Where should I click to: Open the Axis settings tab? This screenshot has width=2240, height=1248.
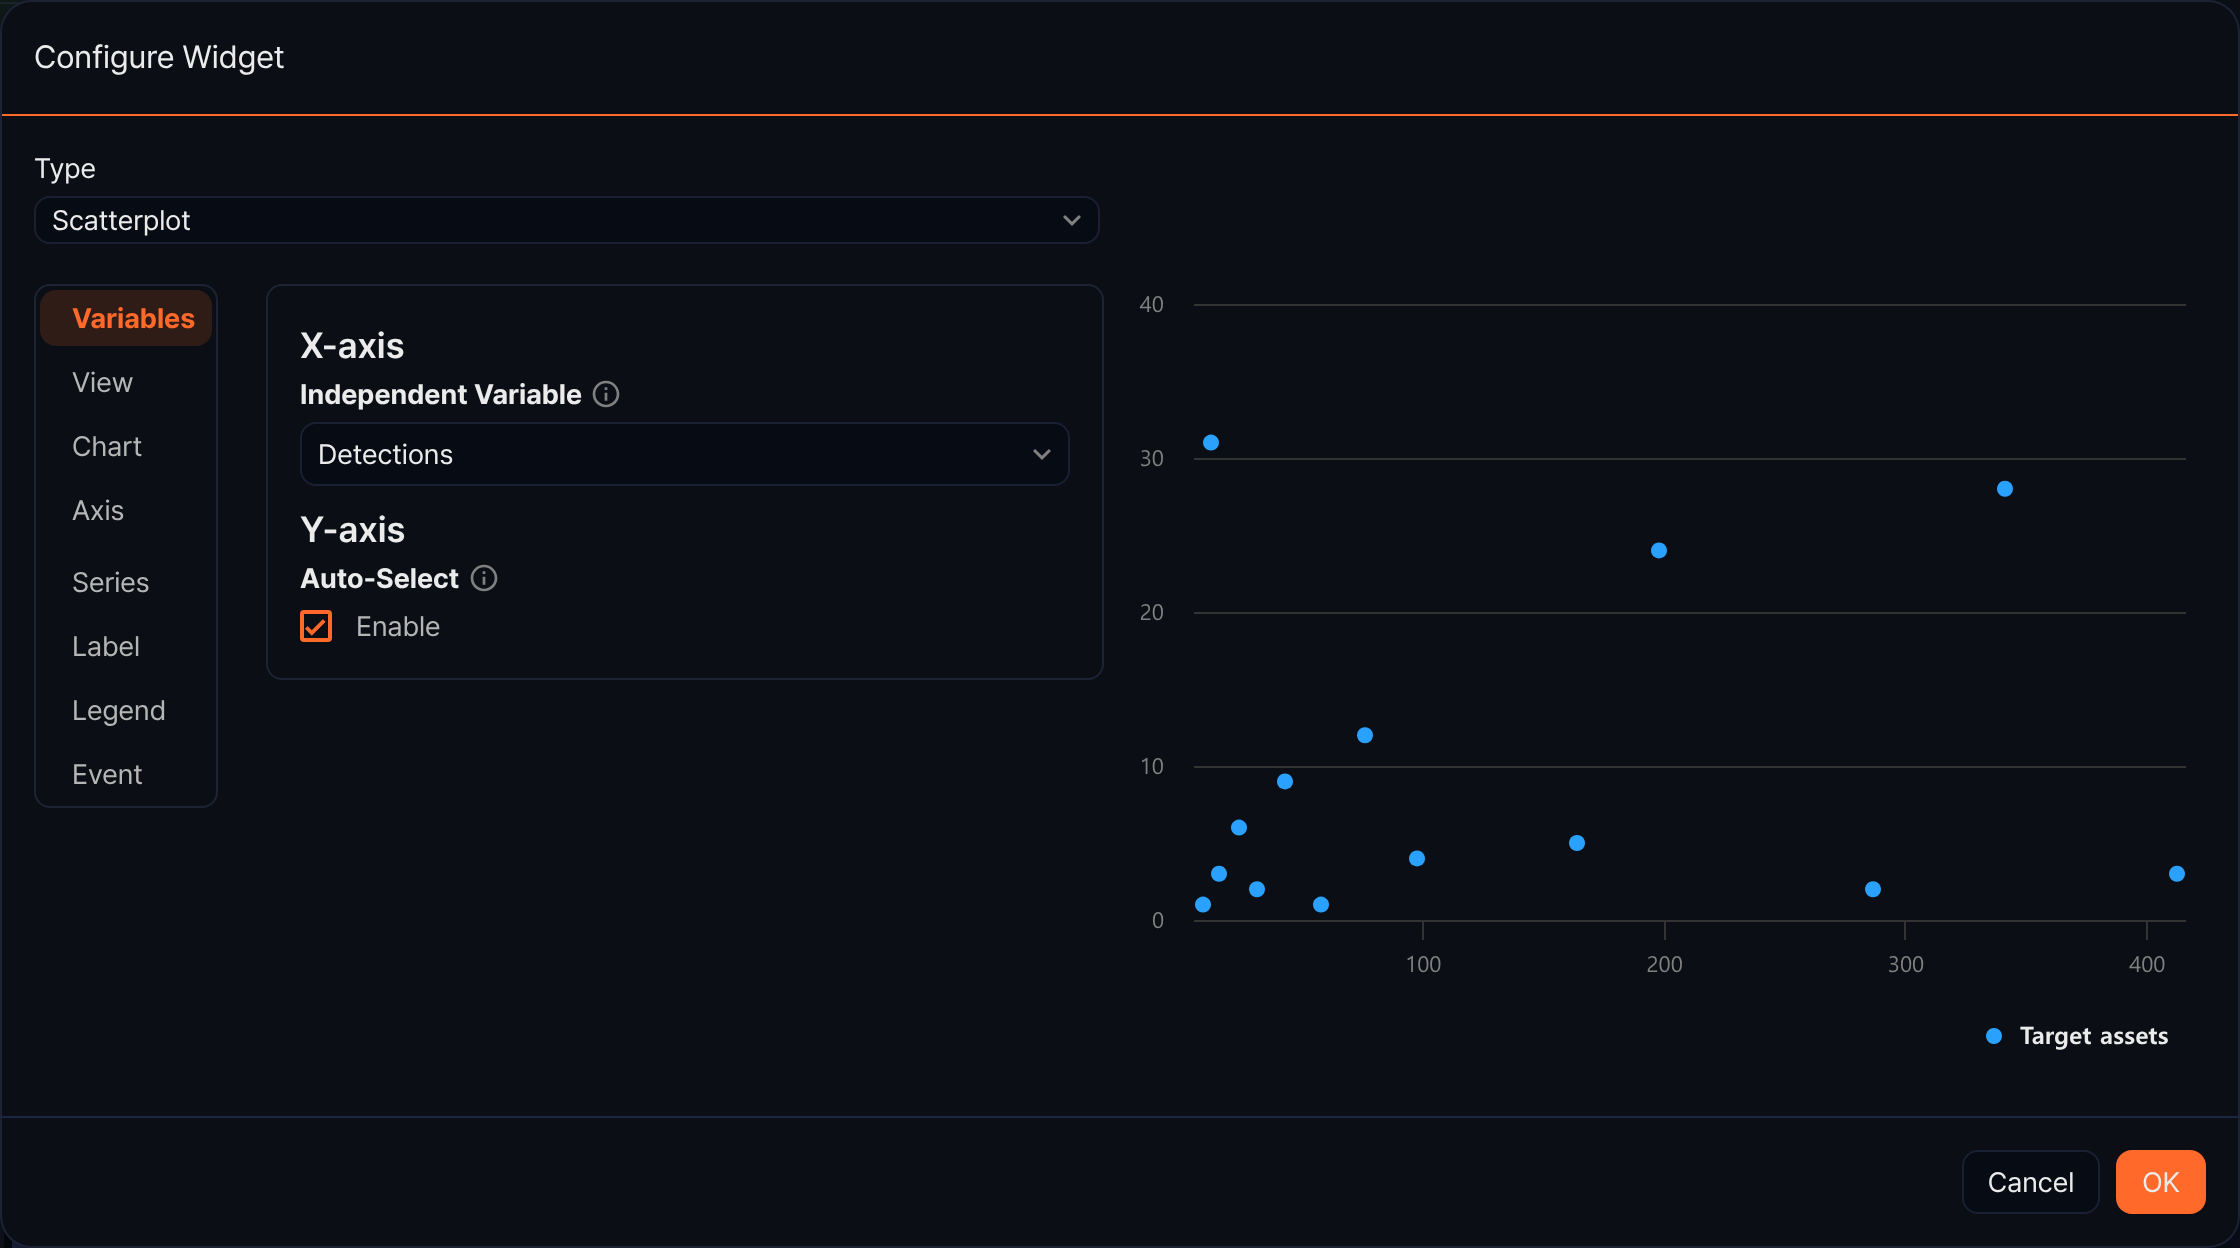click(98, 510)
